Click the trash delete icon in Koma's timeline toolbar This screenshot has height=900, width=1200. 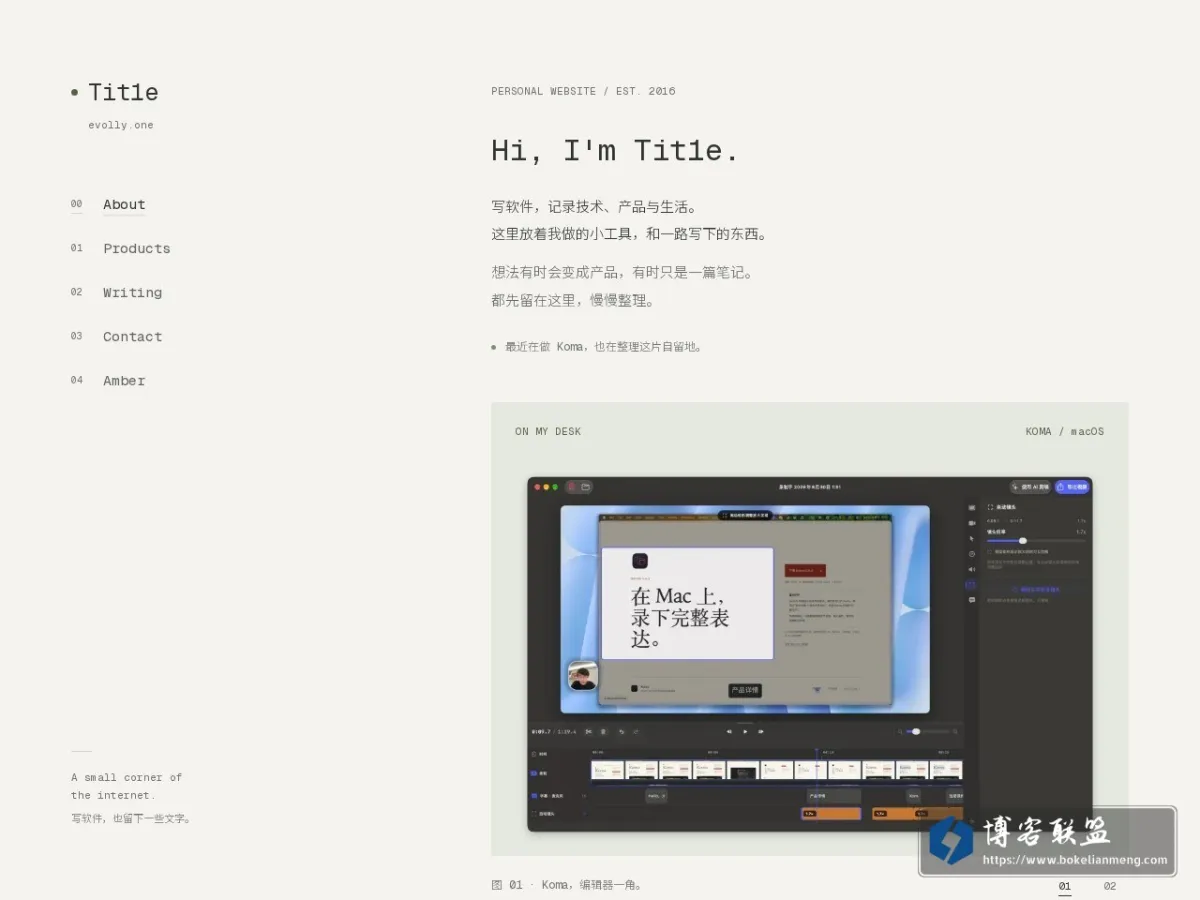pyautogui.click(x=603, y=731)
